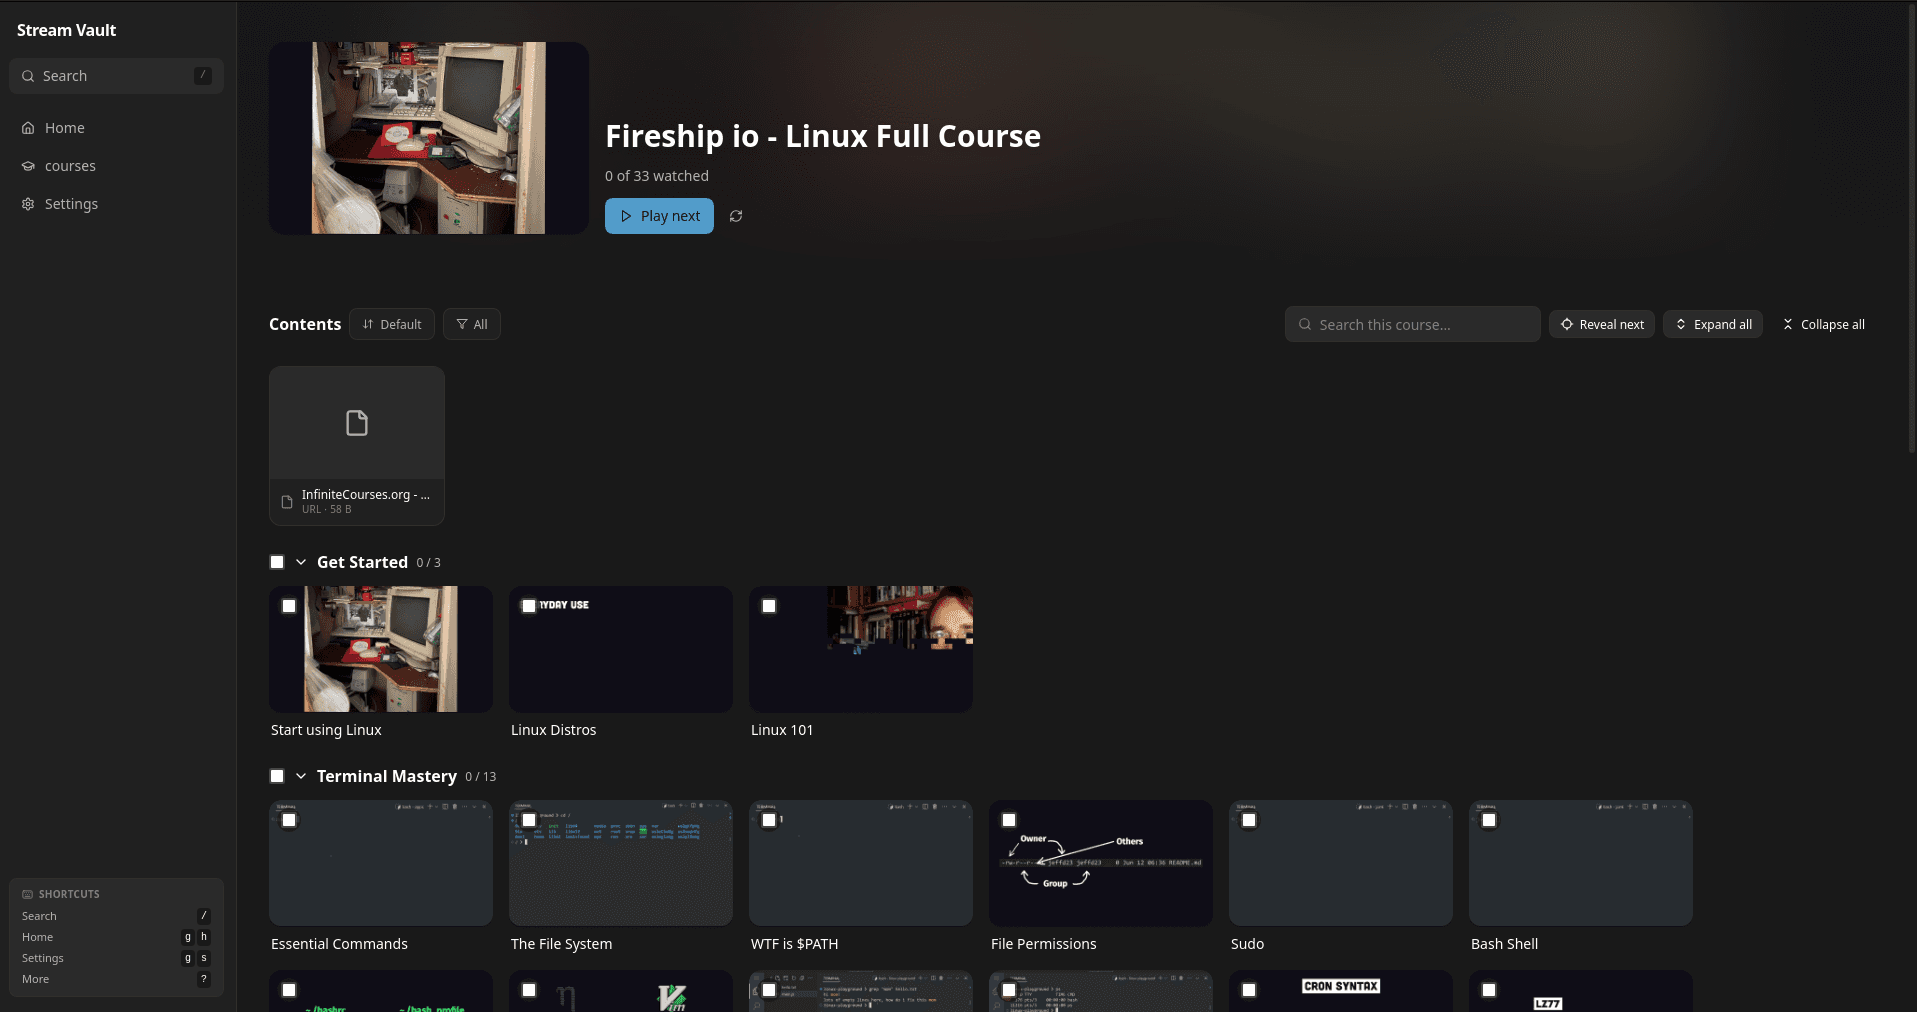Click the Settings shortcut entry
The height and width of the screenshot is (1012, 1917).
116,958
